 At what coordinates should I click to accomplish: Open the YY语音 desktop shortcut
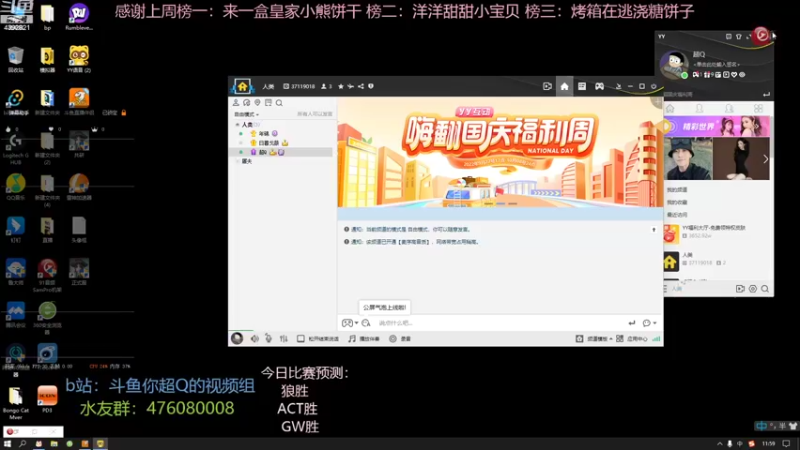pos(79,59)
